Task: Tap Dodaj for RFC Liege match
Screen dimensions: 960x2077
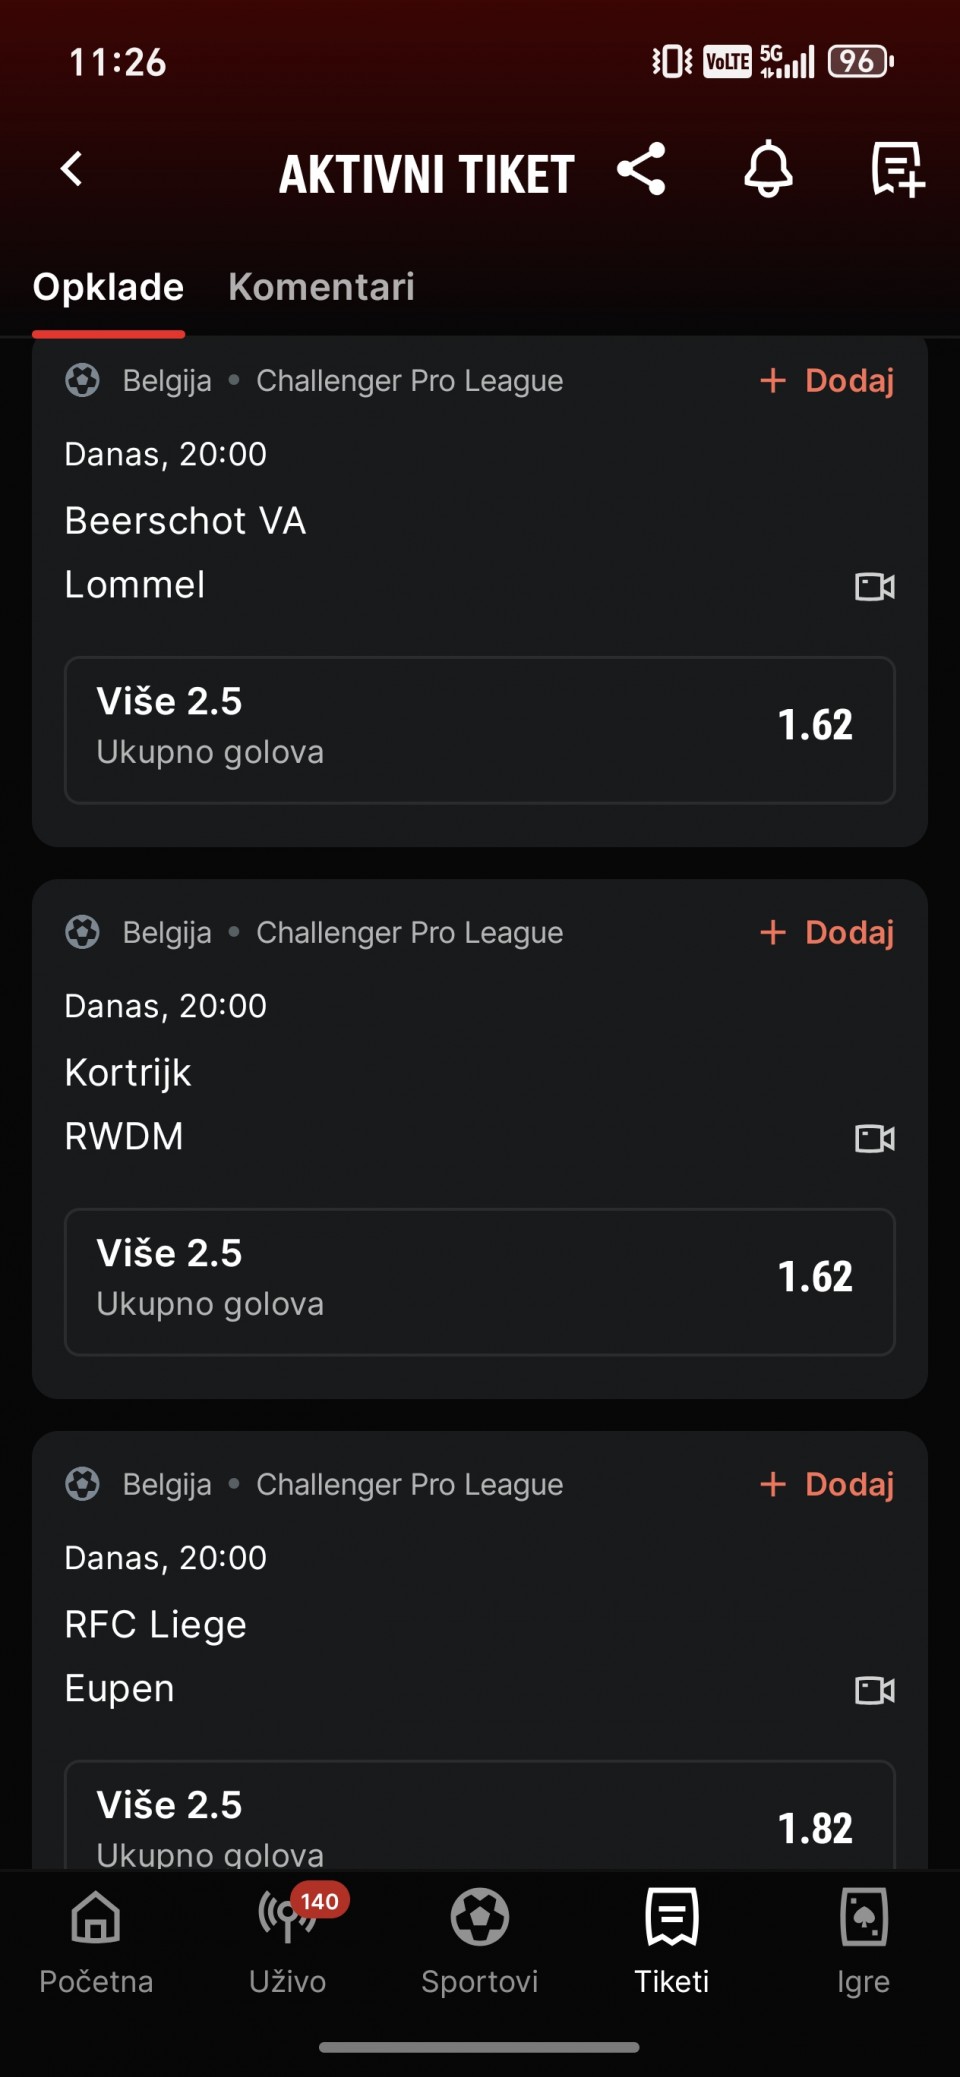Action: coord(827,1485)
